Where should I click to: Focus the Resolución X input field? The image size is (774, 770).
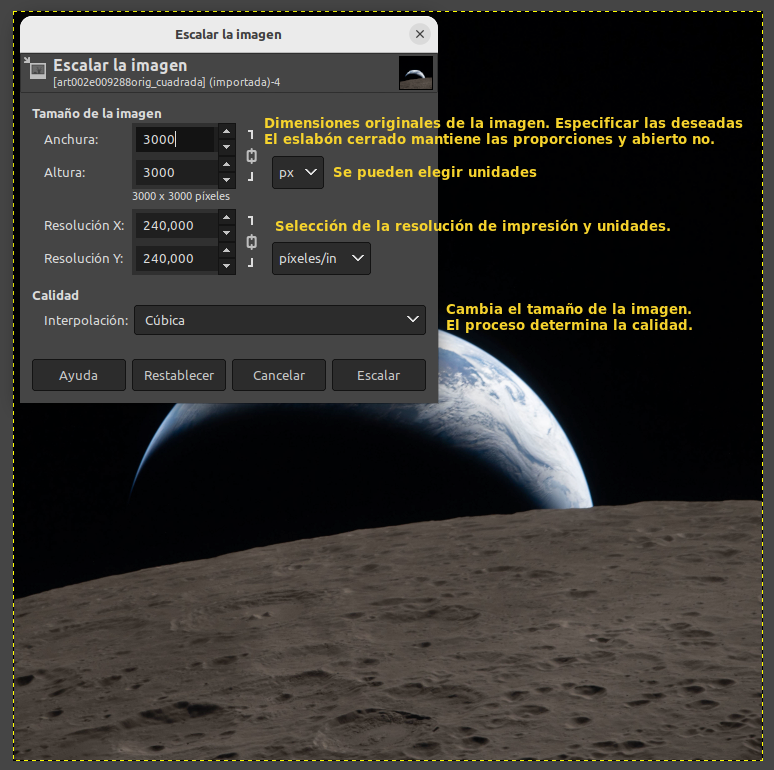coord(175,226)
